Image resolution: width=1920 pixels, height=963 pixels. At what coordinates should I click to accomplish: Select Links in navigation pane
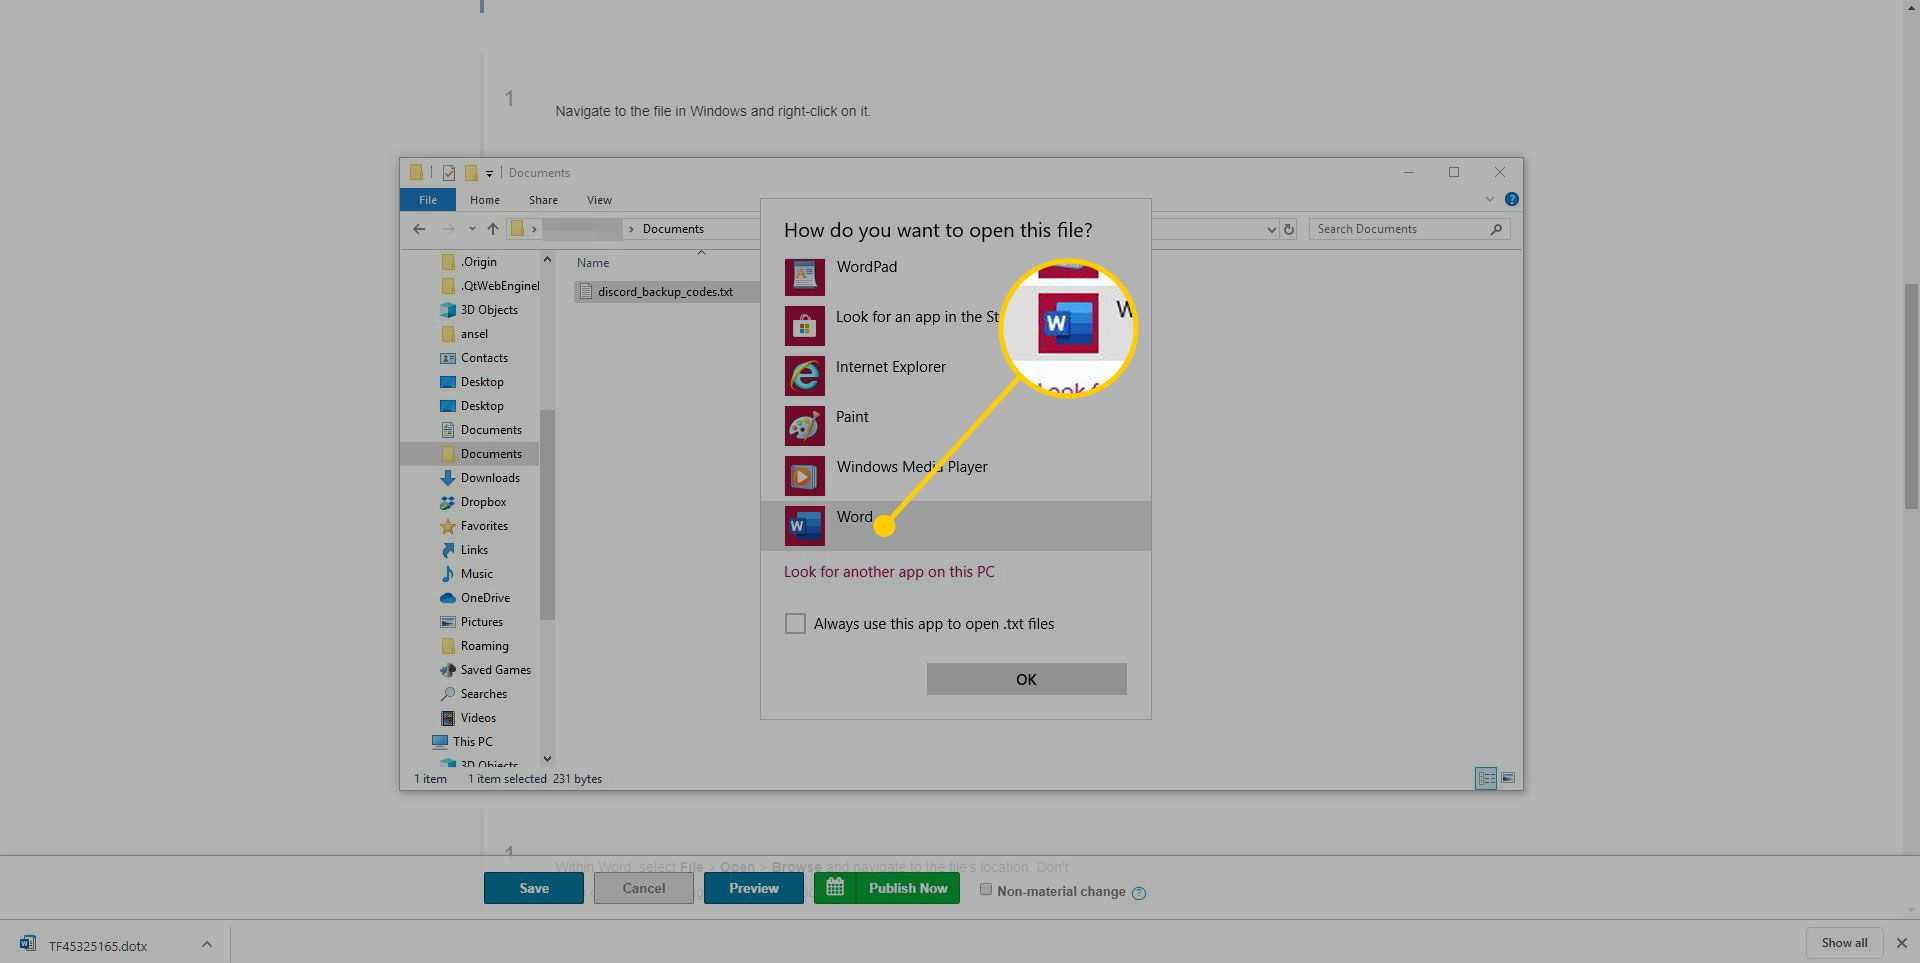[464, 550]
